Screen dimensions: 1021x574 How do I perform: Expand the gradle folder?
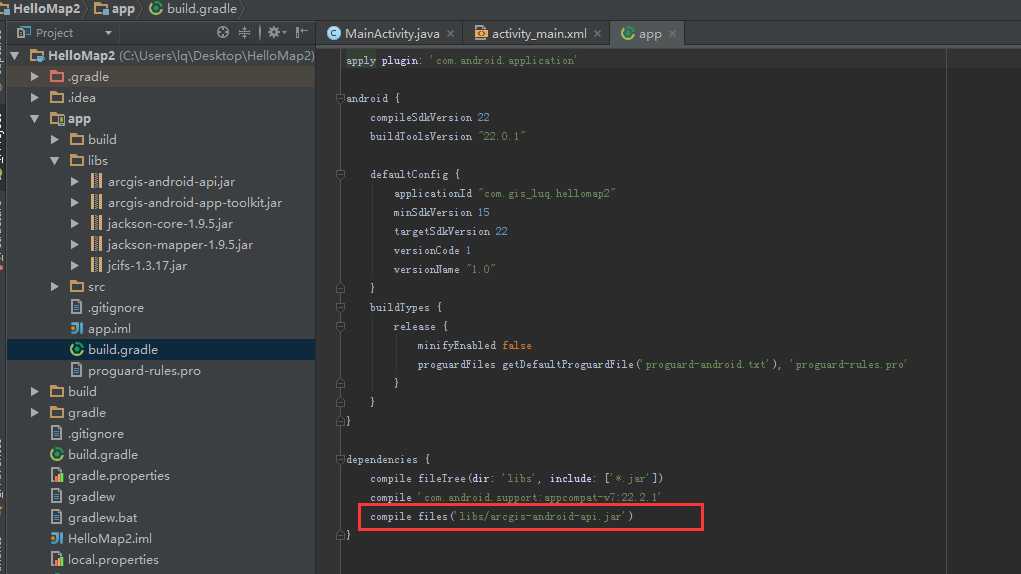(35, 413)
